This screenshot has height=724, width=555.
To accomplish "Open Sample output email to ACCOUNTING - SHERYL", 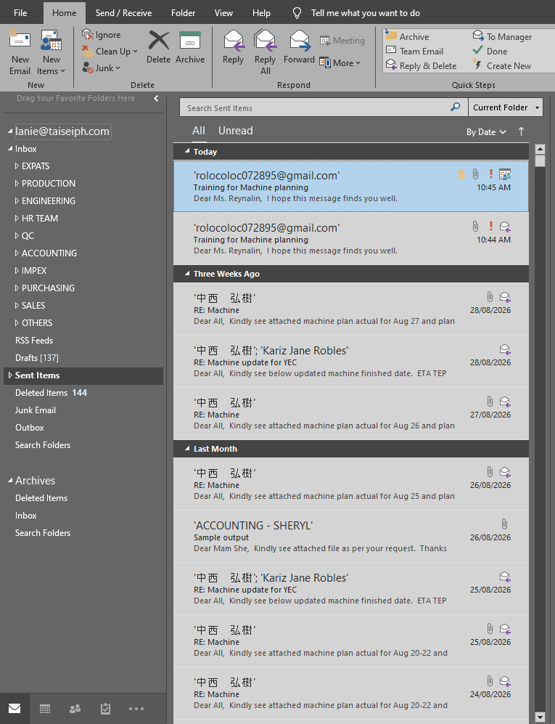I will click(351, 537).
